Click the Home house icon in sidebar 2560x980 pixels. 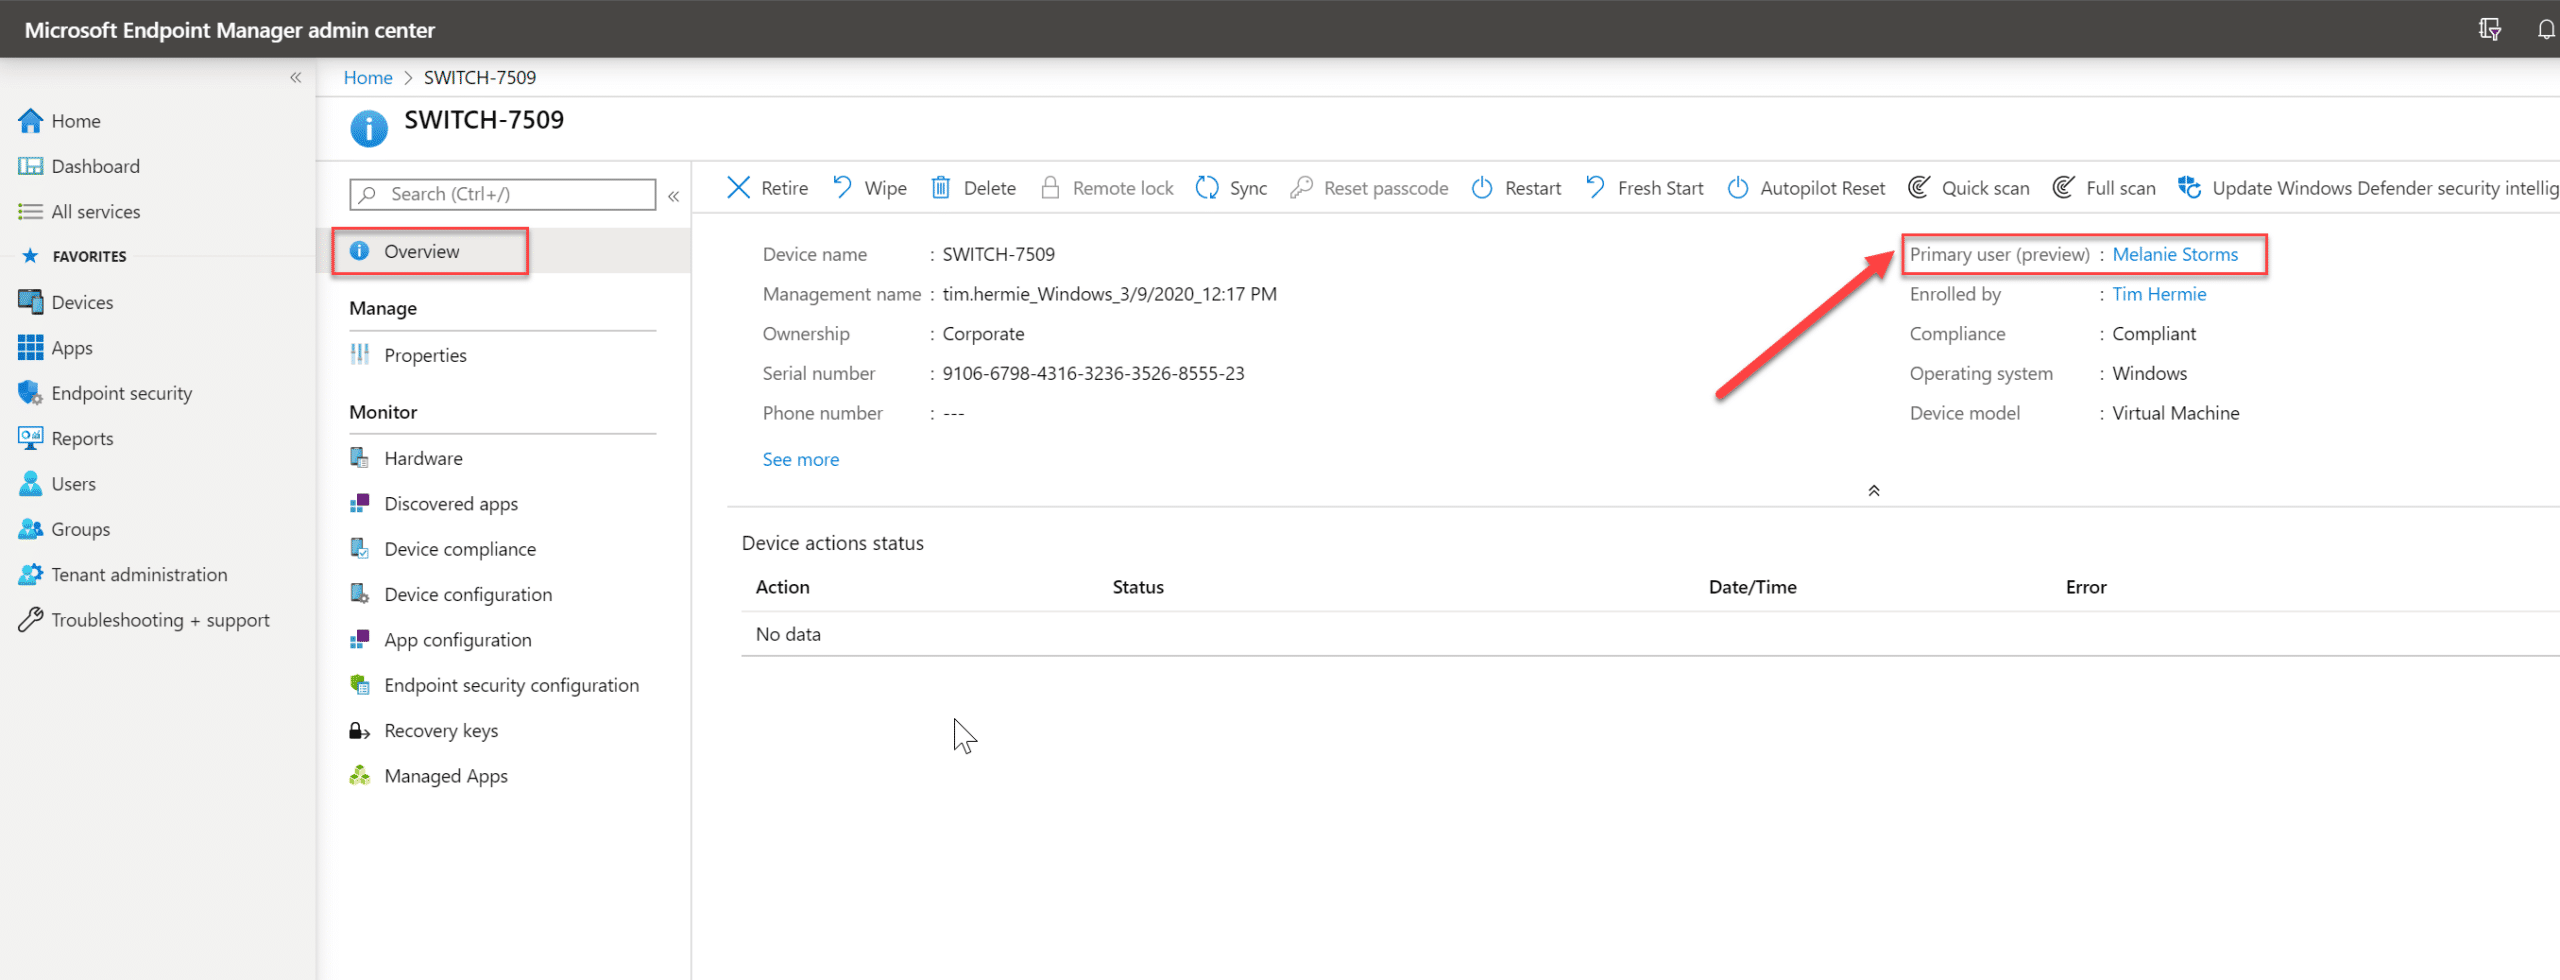(x=30, y=121)
